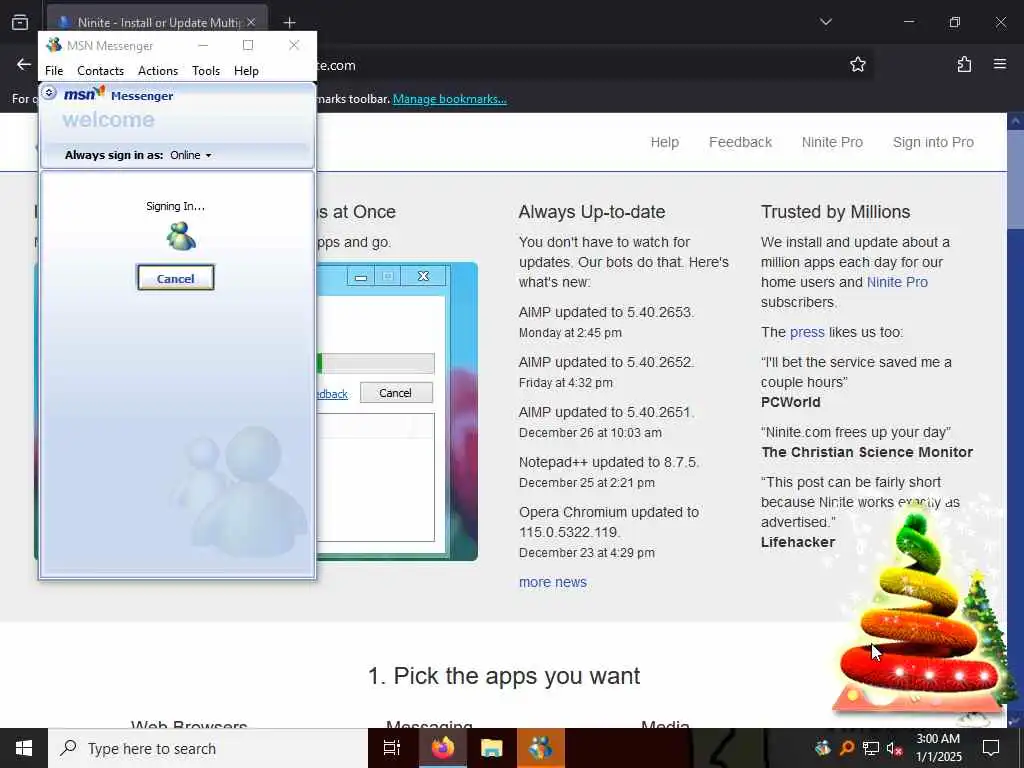1024x768 pixels.
Task: Click the more news link
Action: (552, 582)
